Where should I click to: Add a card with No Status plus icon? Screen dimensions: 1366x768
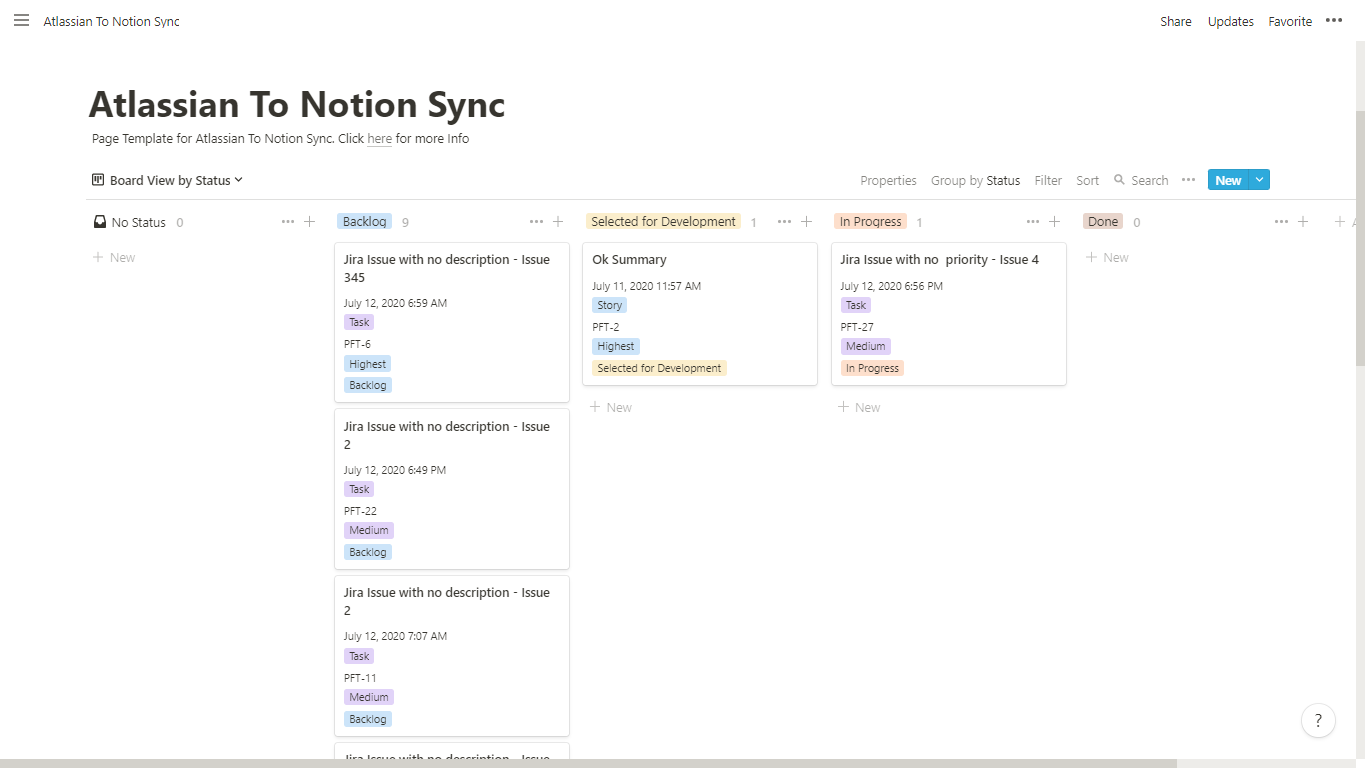[310, 222]
